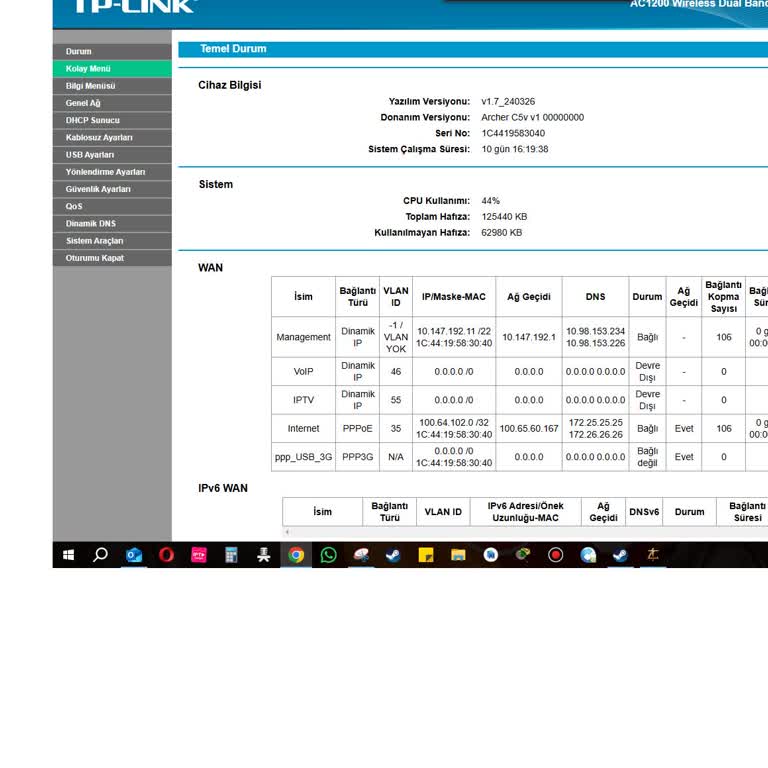Open Sticky Notes taskbar icon

coord(426,555)
